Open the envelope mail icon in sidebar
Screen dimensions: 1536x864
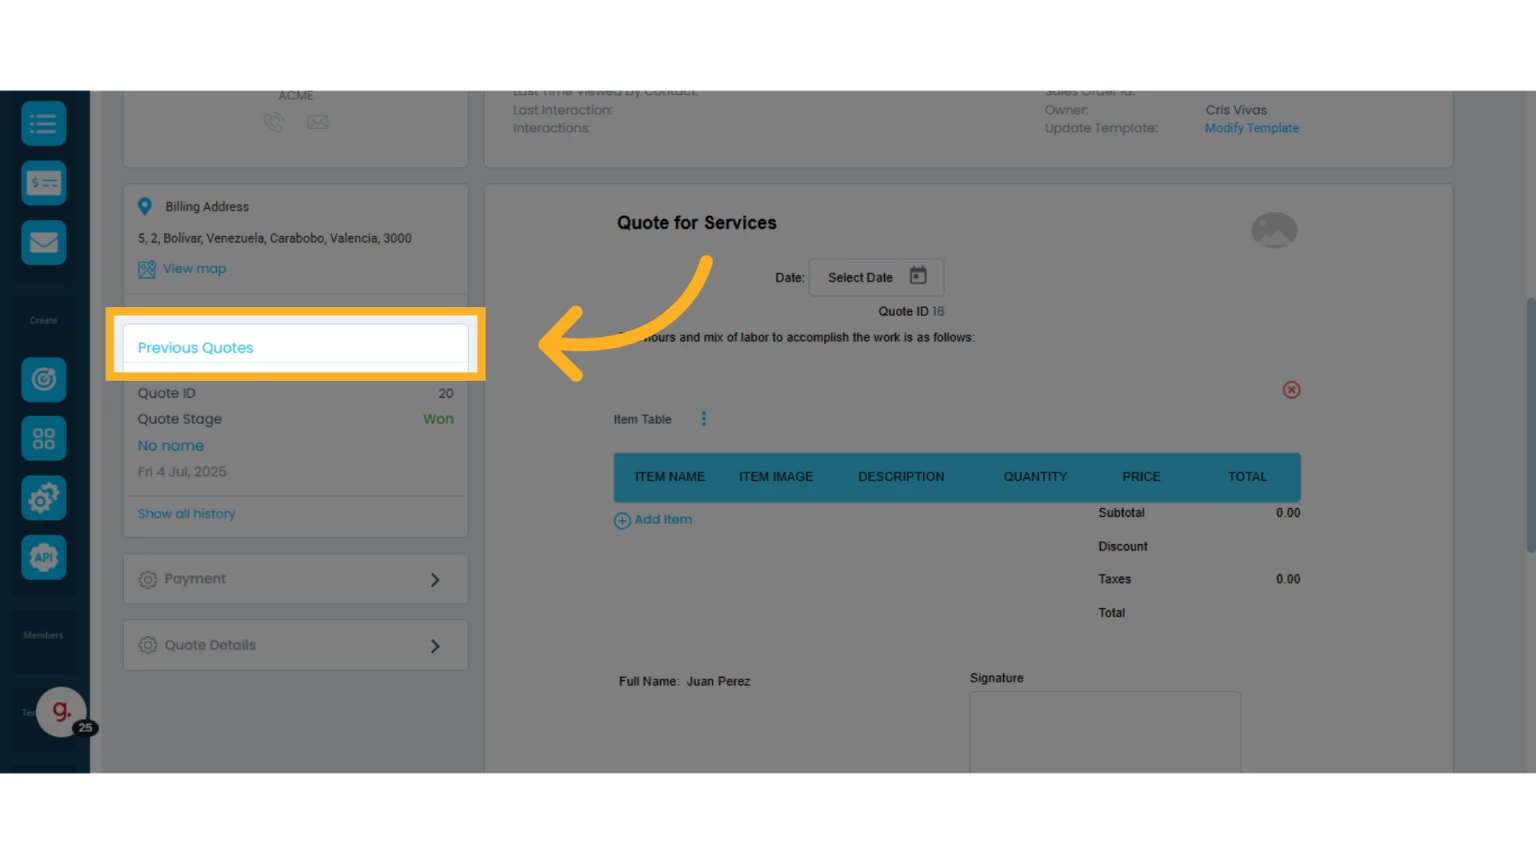[43, 242]
